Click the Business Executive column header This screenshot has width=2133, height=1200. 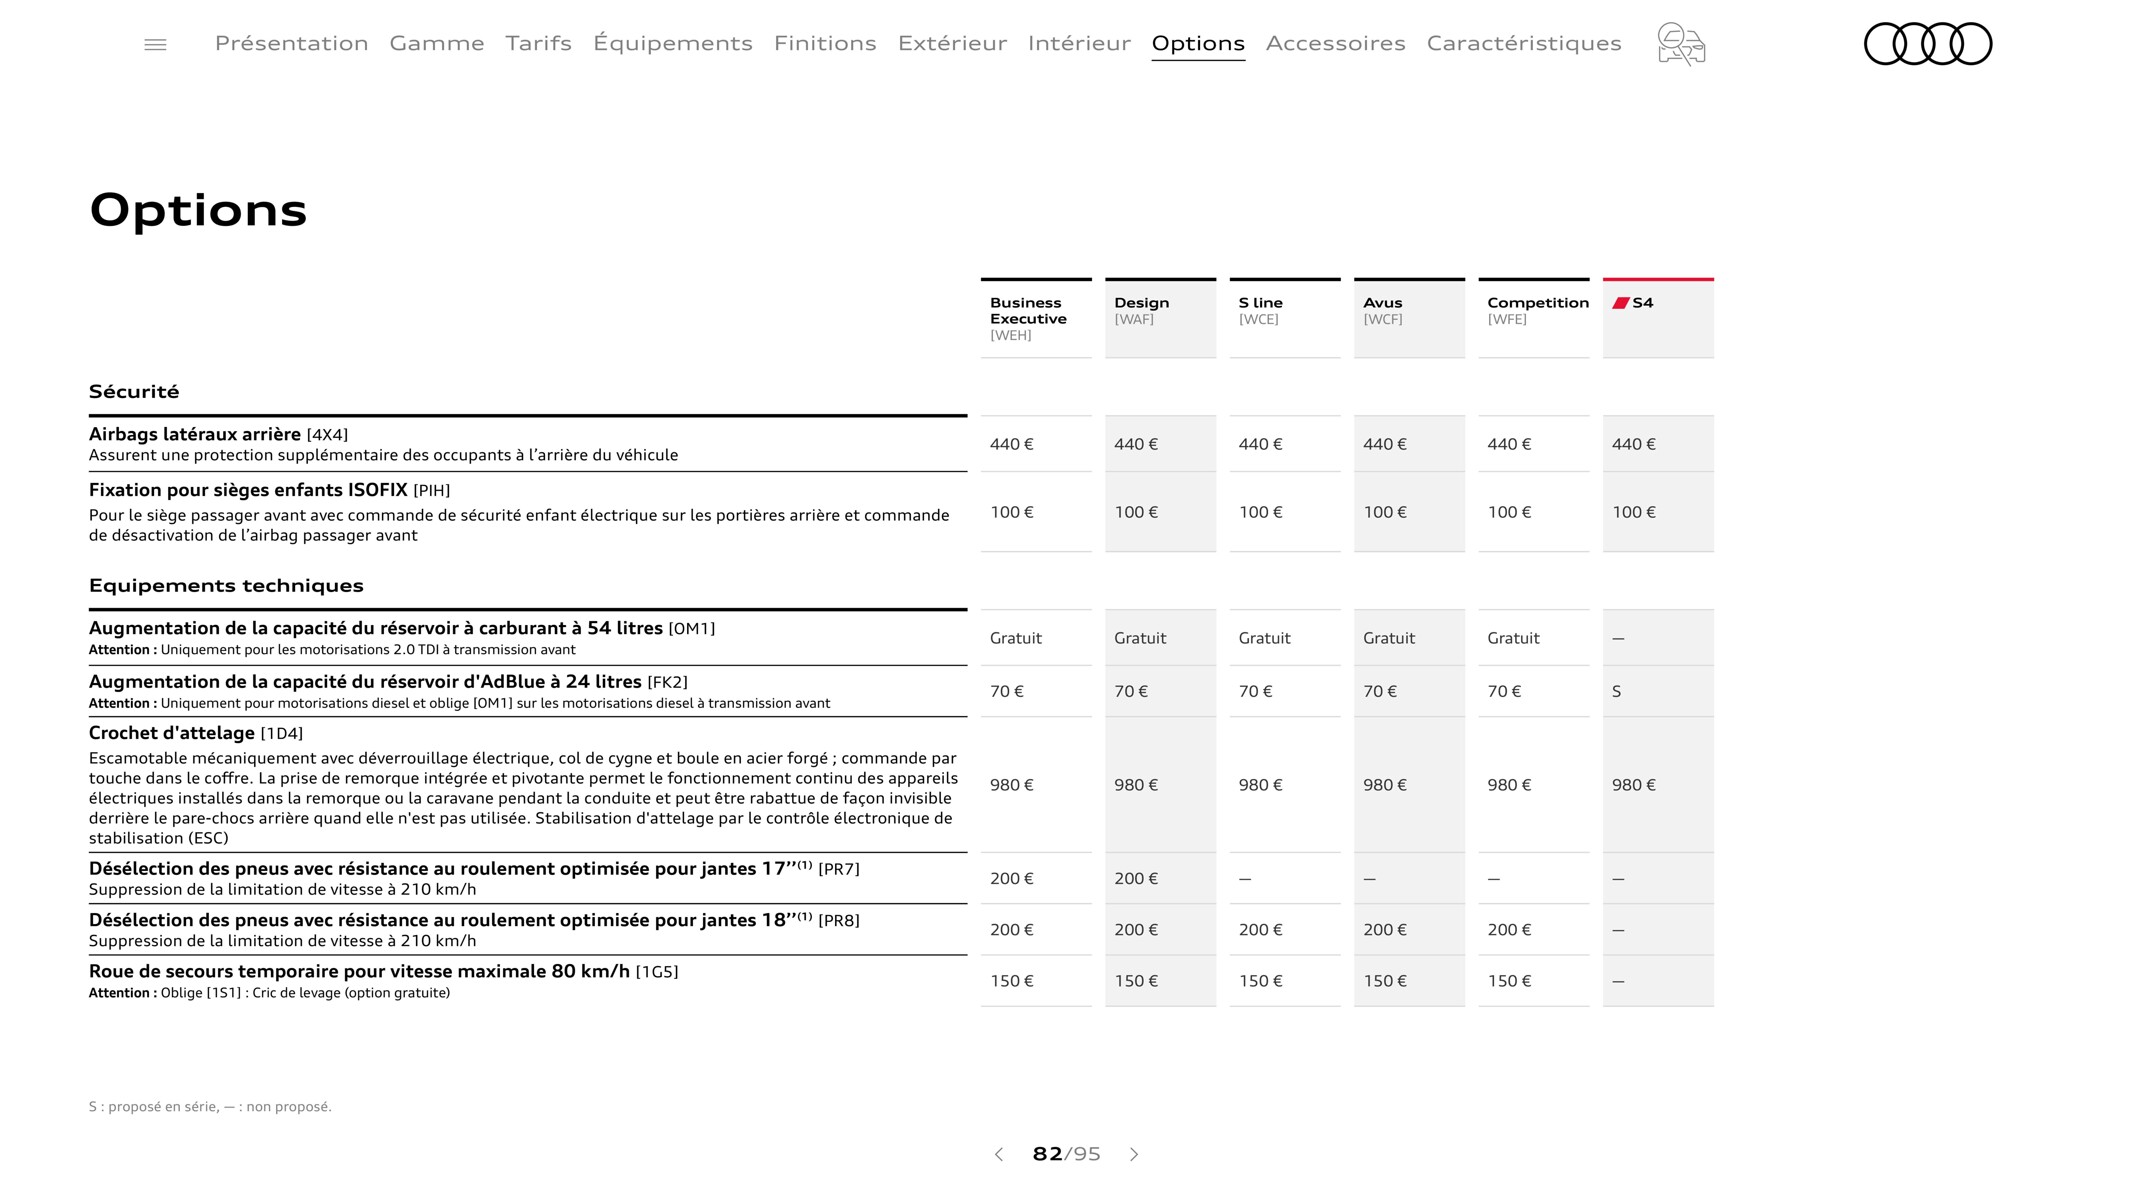pyautogui.click(x=1036, y=318)
